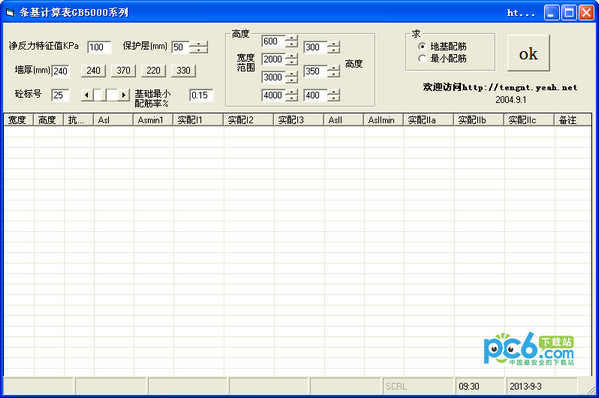This screenshot has height=398, width=599.
Task: Choose the 330 wall thickness button
Action: tap(183, 71)
